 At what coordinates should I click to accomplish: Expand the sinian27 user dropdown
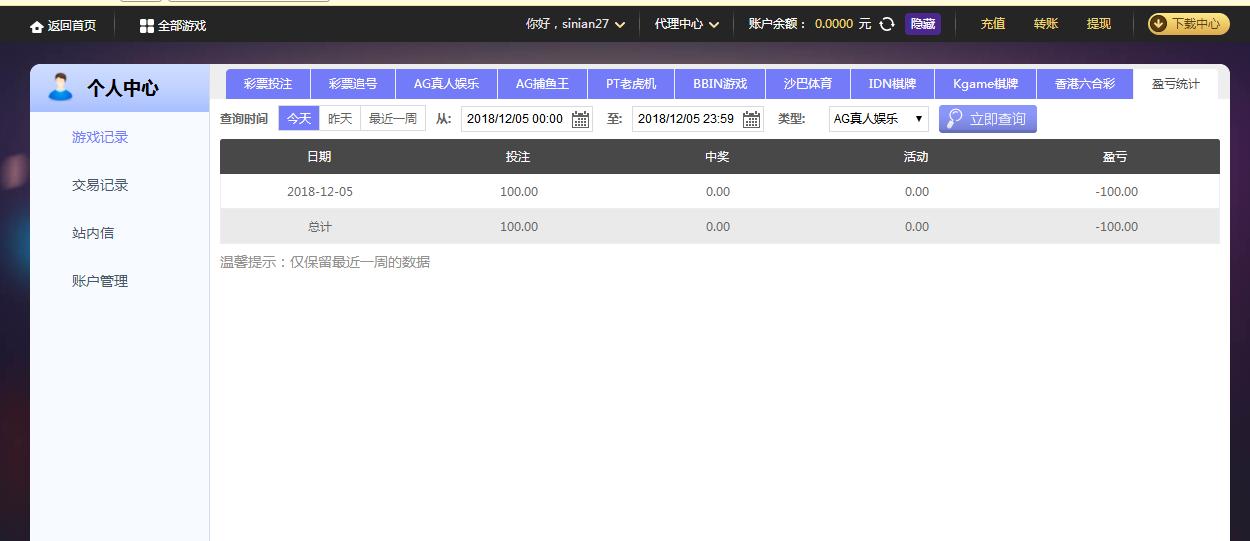click(620, 25)
